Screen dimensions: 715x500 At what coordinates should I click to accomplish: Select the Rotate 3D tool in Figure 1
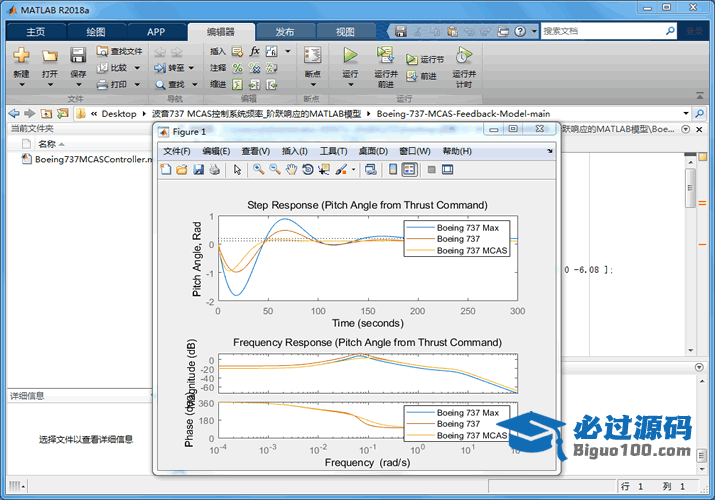point(308,170)
